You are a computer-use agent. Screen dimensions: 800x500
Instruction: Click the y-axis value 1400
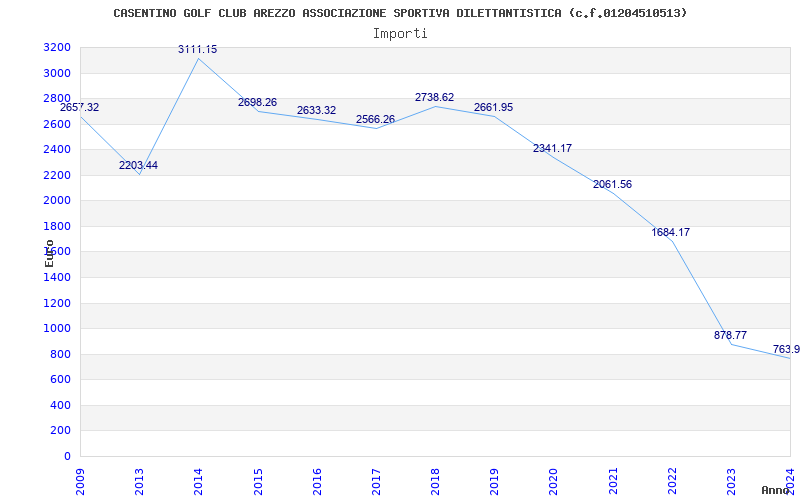point(58,278)
